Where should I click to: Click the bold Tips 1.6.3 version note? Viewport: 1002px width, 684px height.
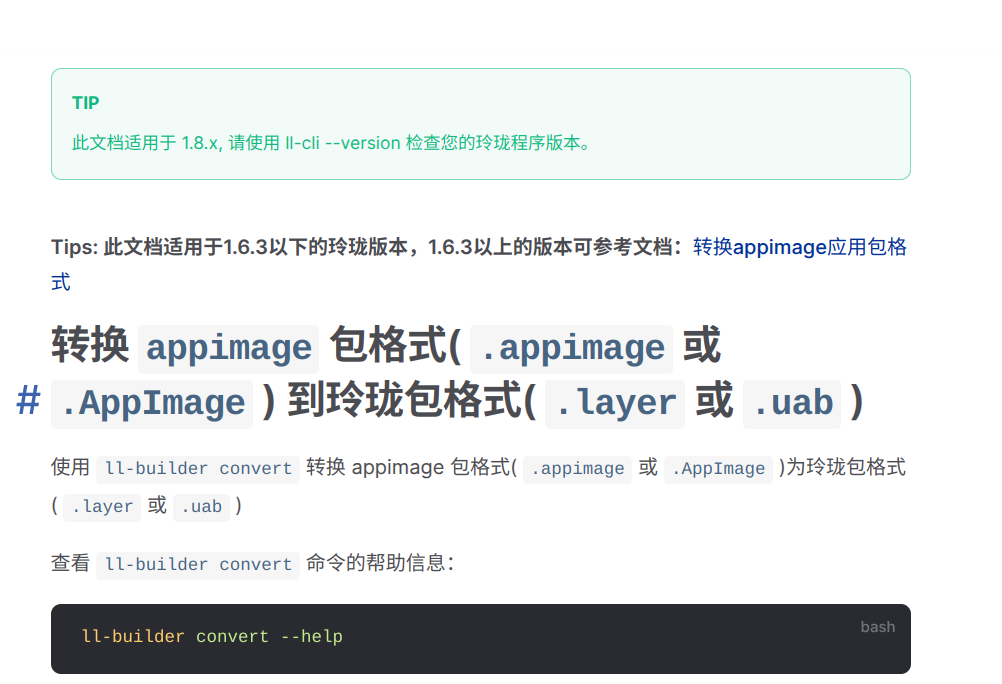pyautogui.click(x=371, y=247)
